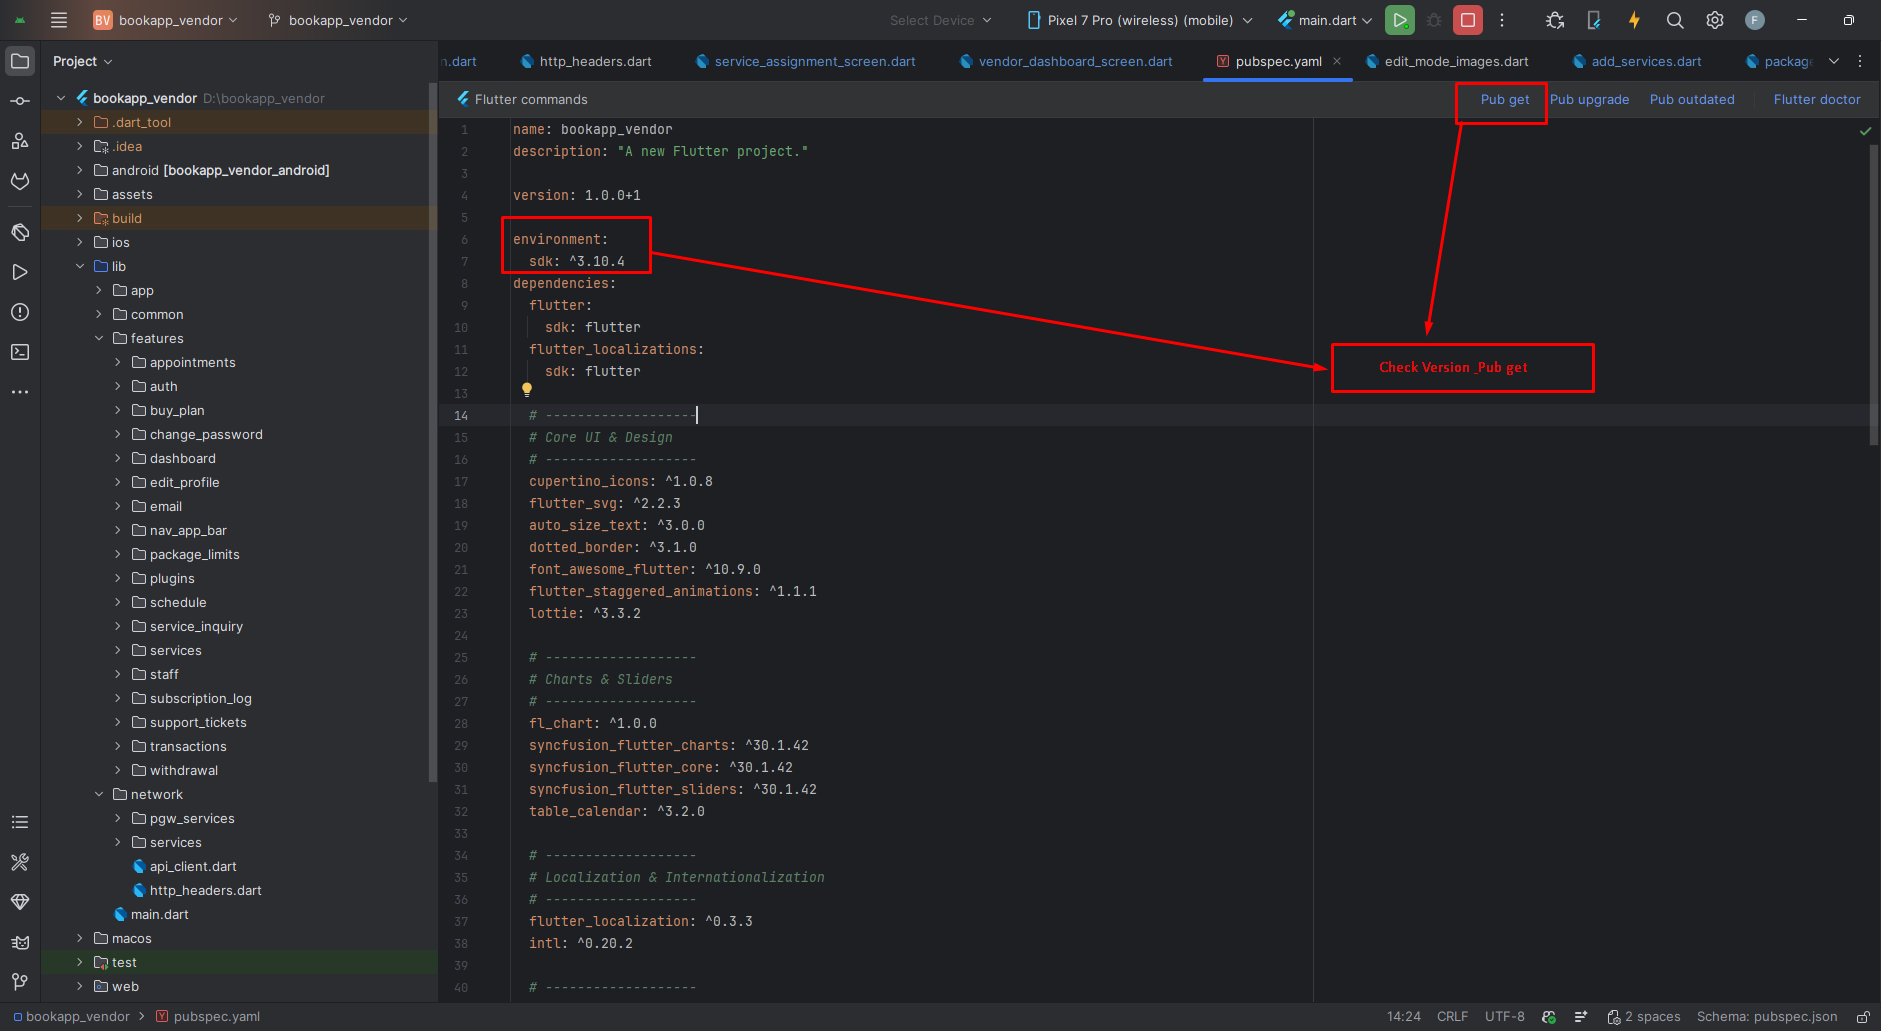
Task: Open the Problems tool window icon
Action: point(20,312)
